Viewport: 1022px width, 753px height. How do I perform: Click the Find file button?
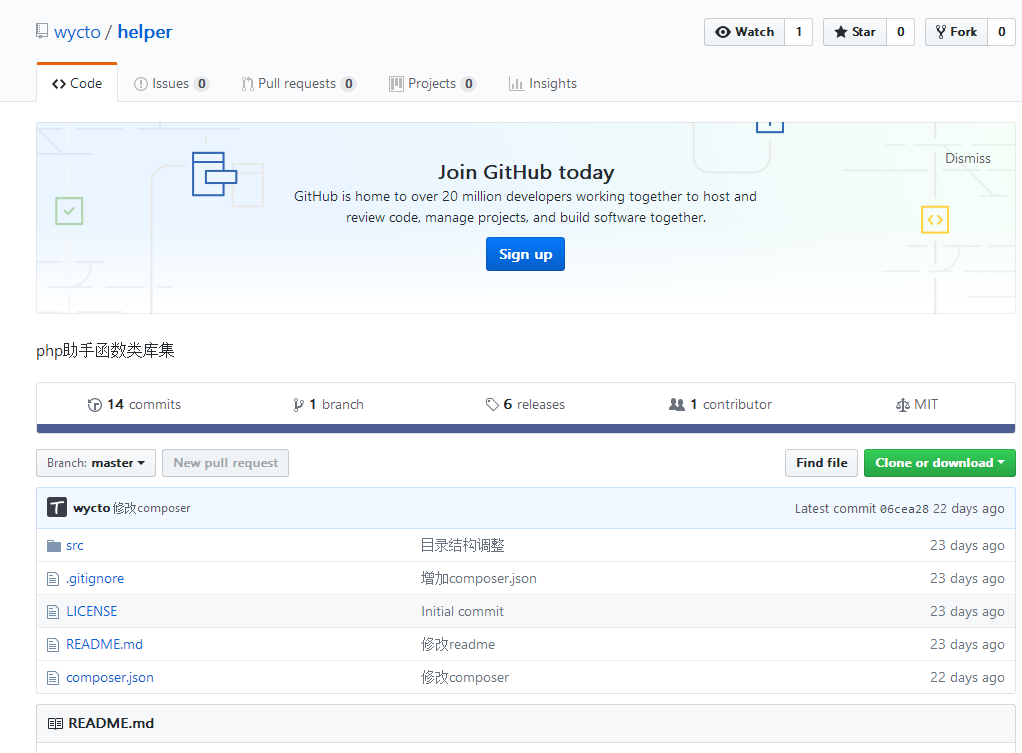[x=821, y=463]
